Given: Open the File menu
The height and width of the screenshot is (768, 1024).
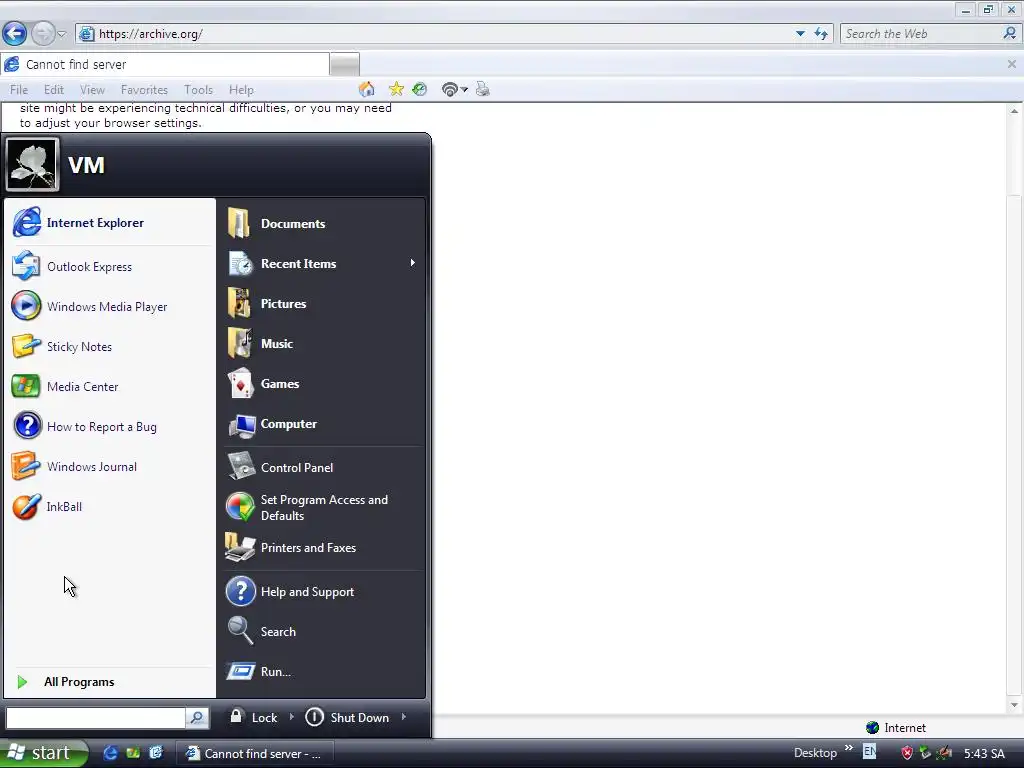Looking at the screenshot, I should coord(19,89).
